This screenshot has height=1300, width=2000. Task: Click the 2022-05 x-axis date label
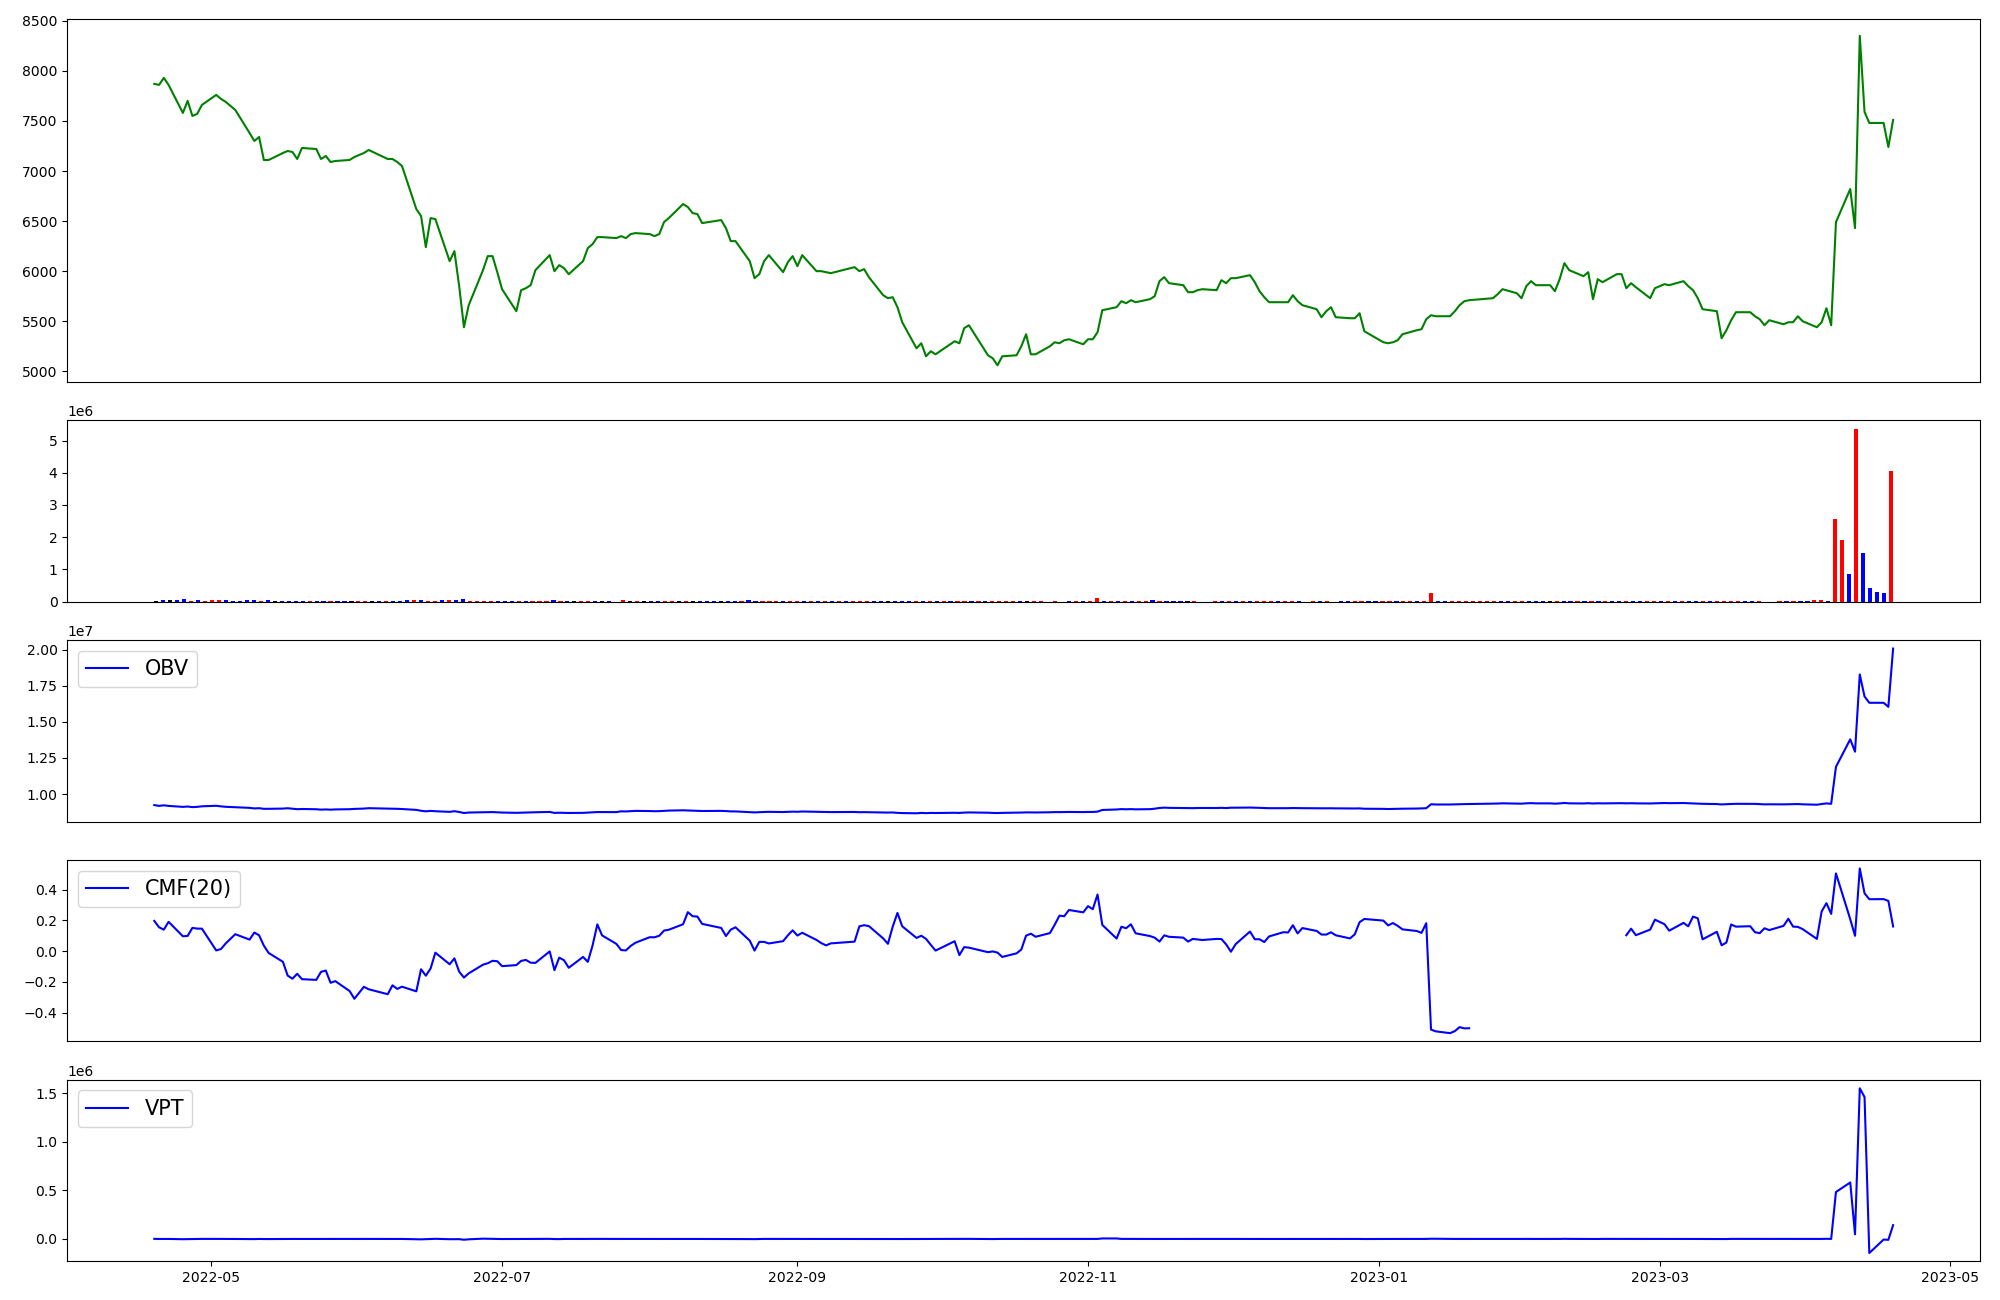click(210, 1276)
